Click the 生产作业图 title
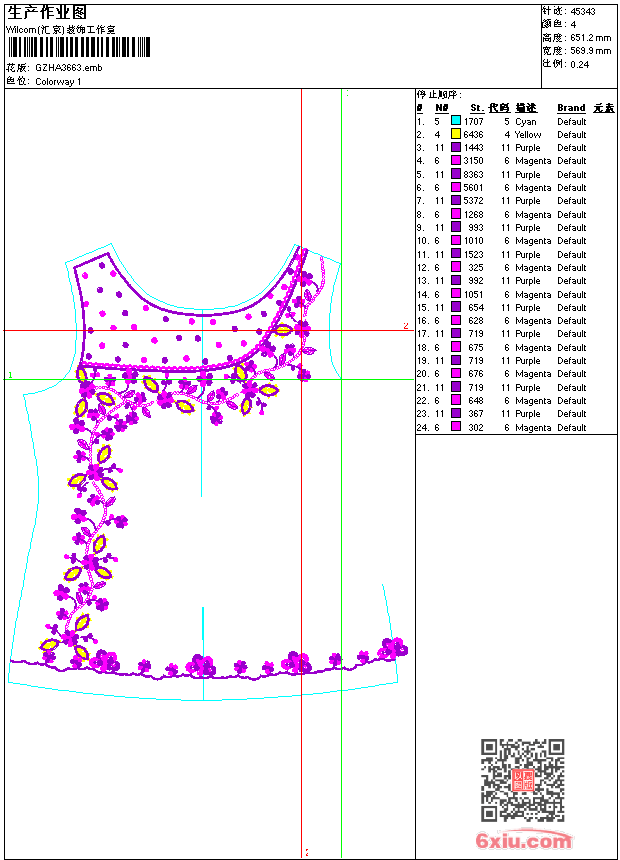The width and height of the screenshot is (620, 860). click(x=47, y=12)
